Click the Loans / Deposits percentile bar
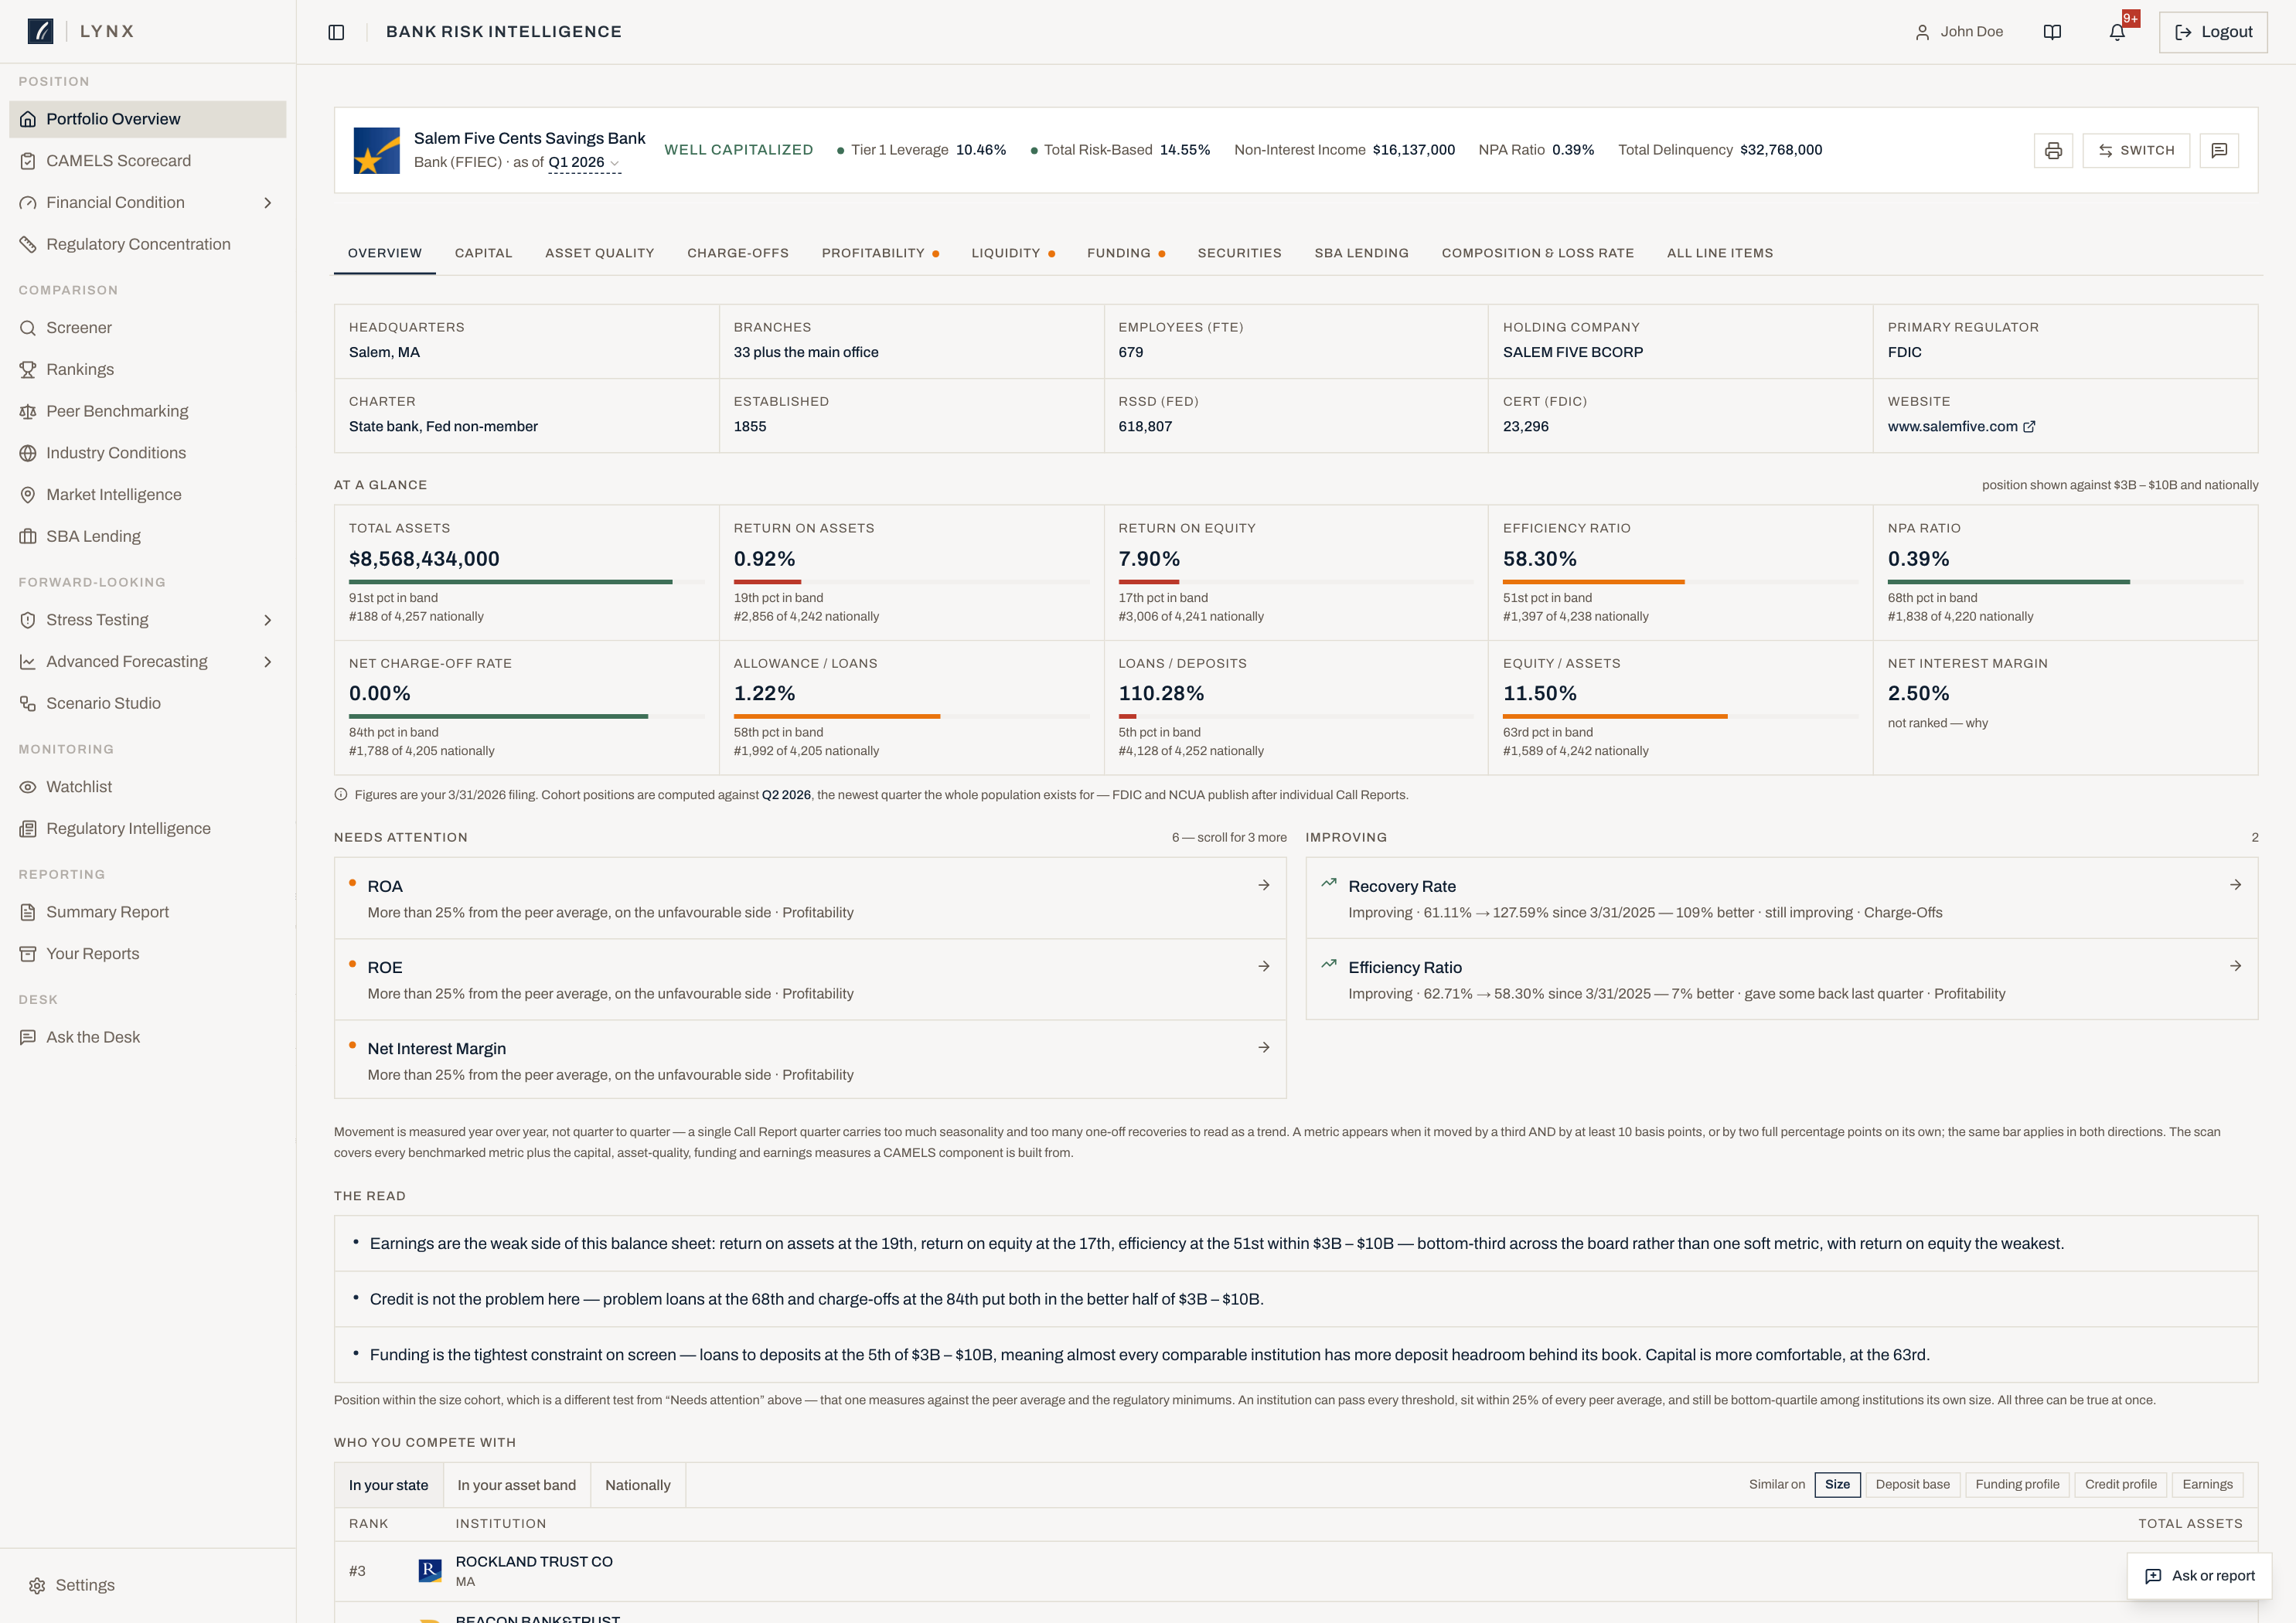Screen dimensions: 2296x1623 (x=1295, y=716)
